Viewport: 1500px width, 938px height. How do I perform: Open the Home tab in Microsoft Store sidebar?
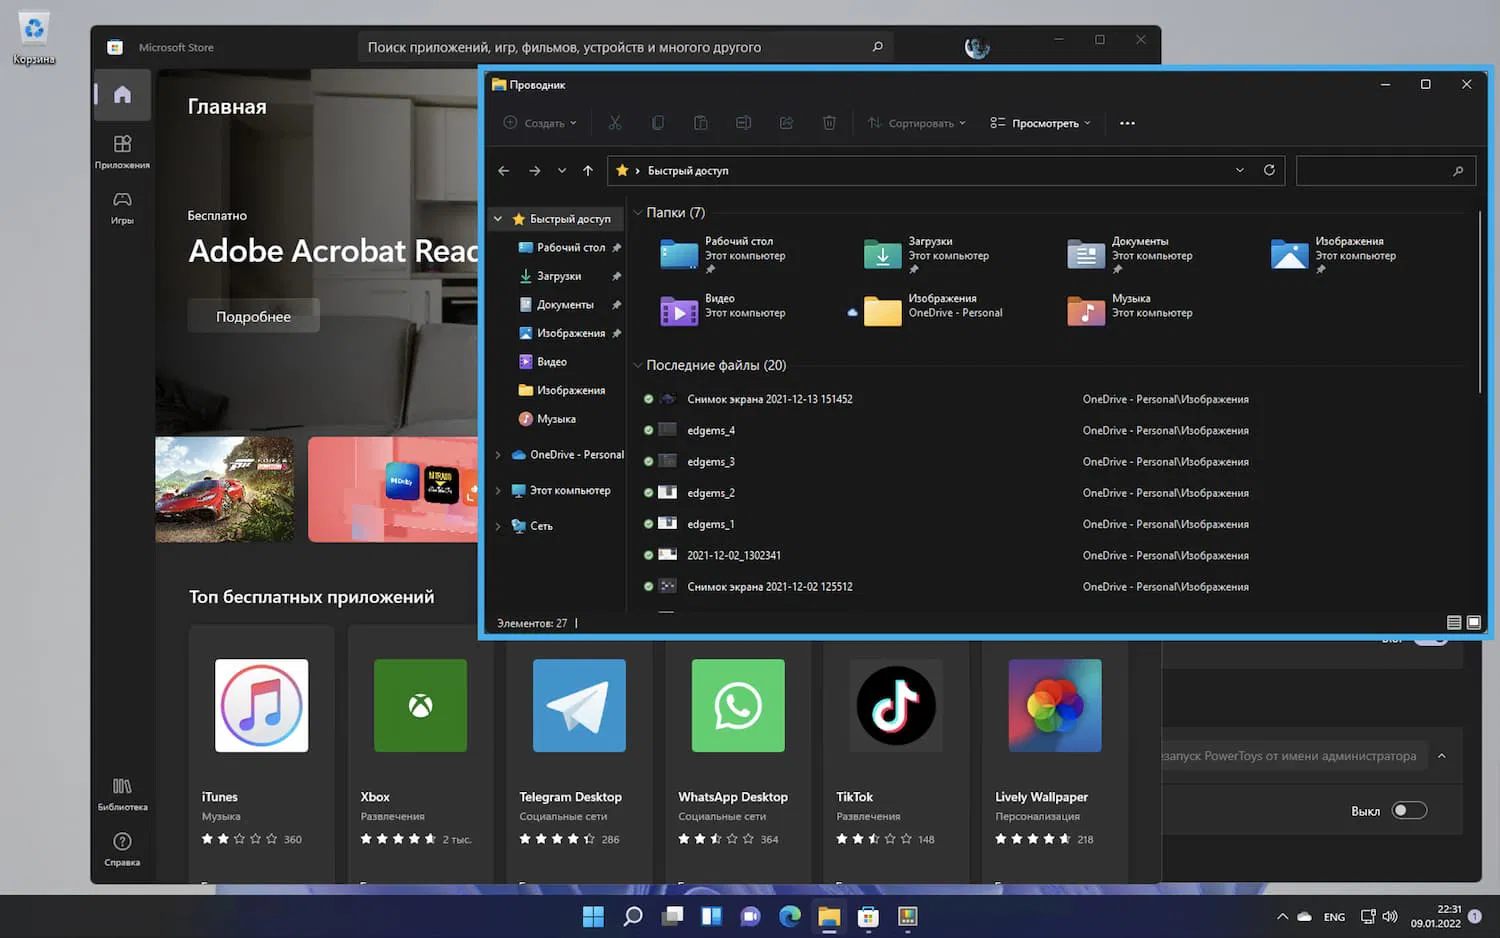[122, 95]
